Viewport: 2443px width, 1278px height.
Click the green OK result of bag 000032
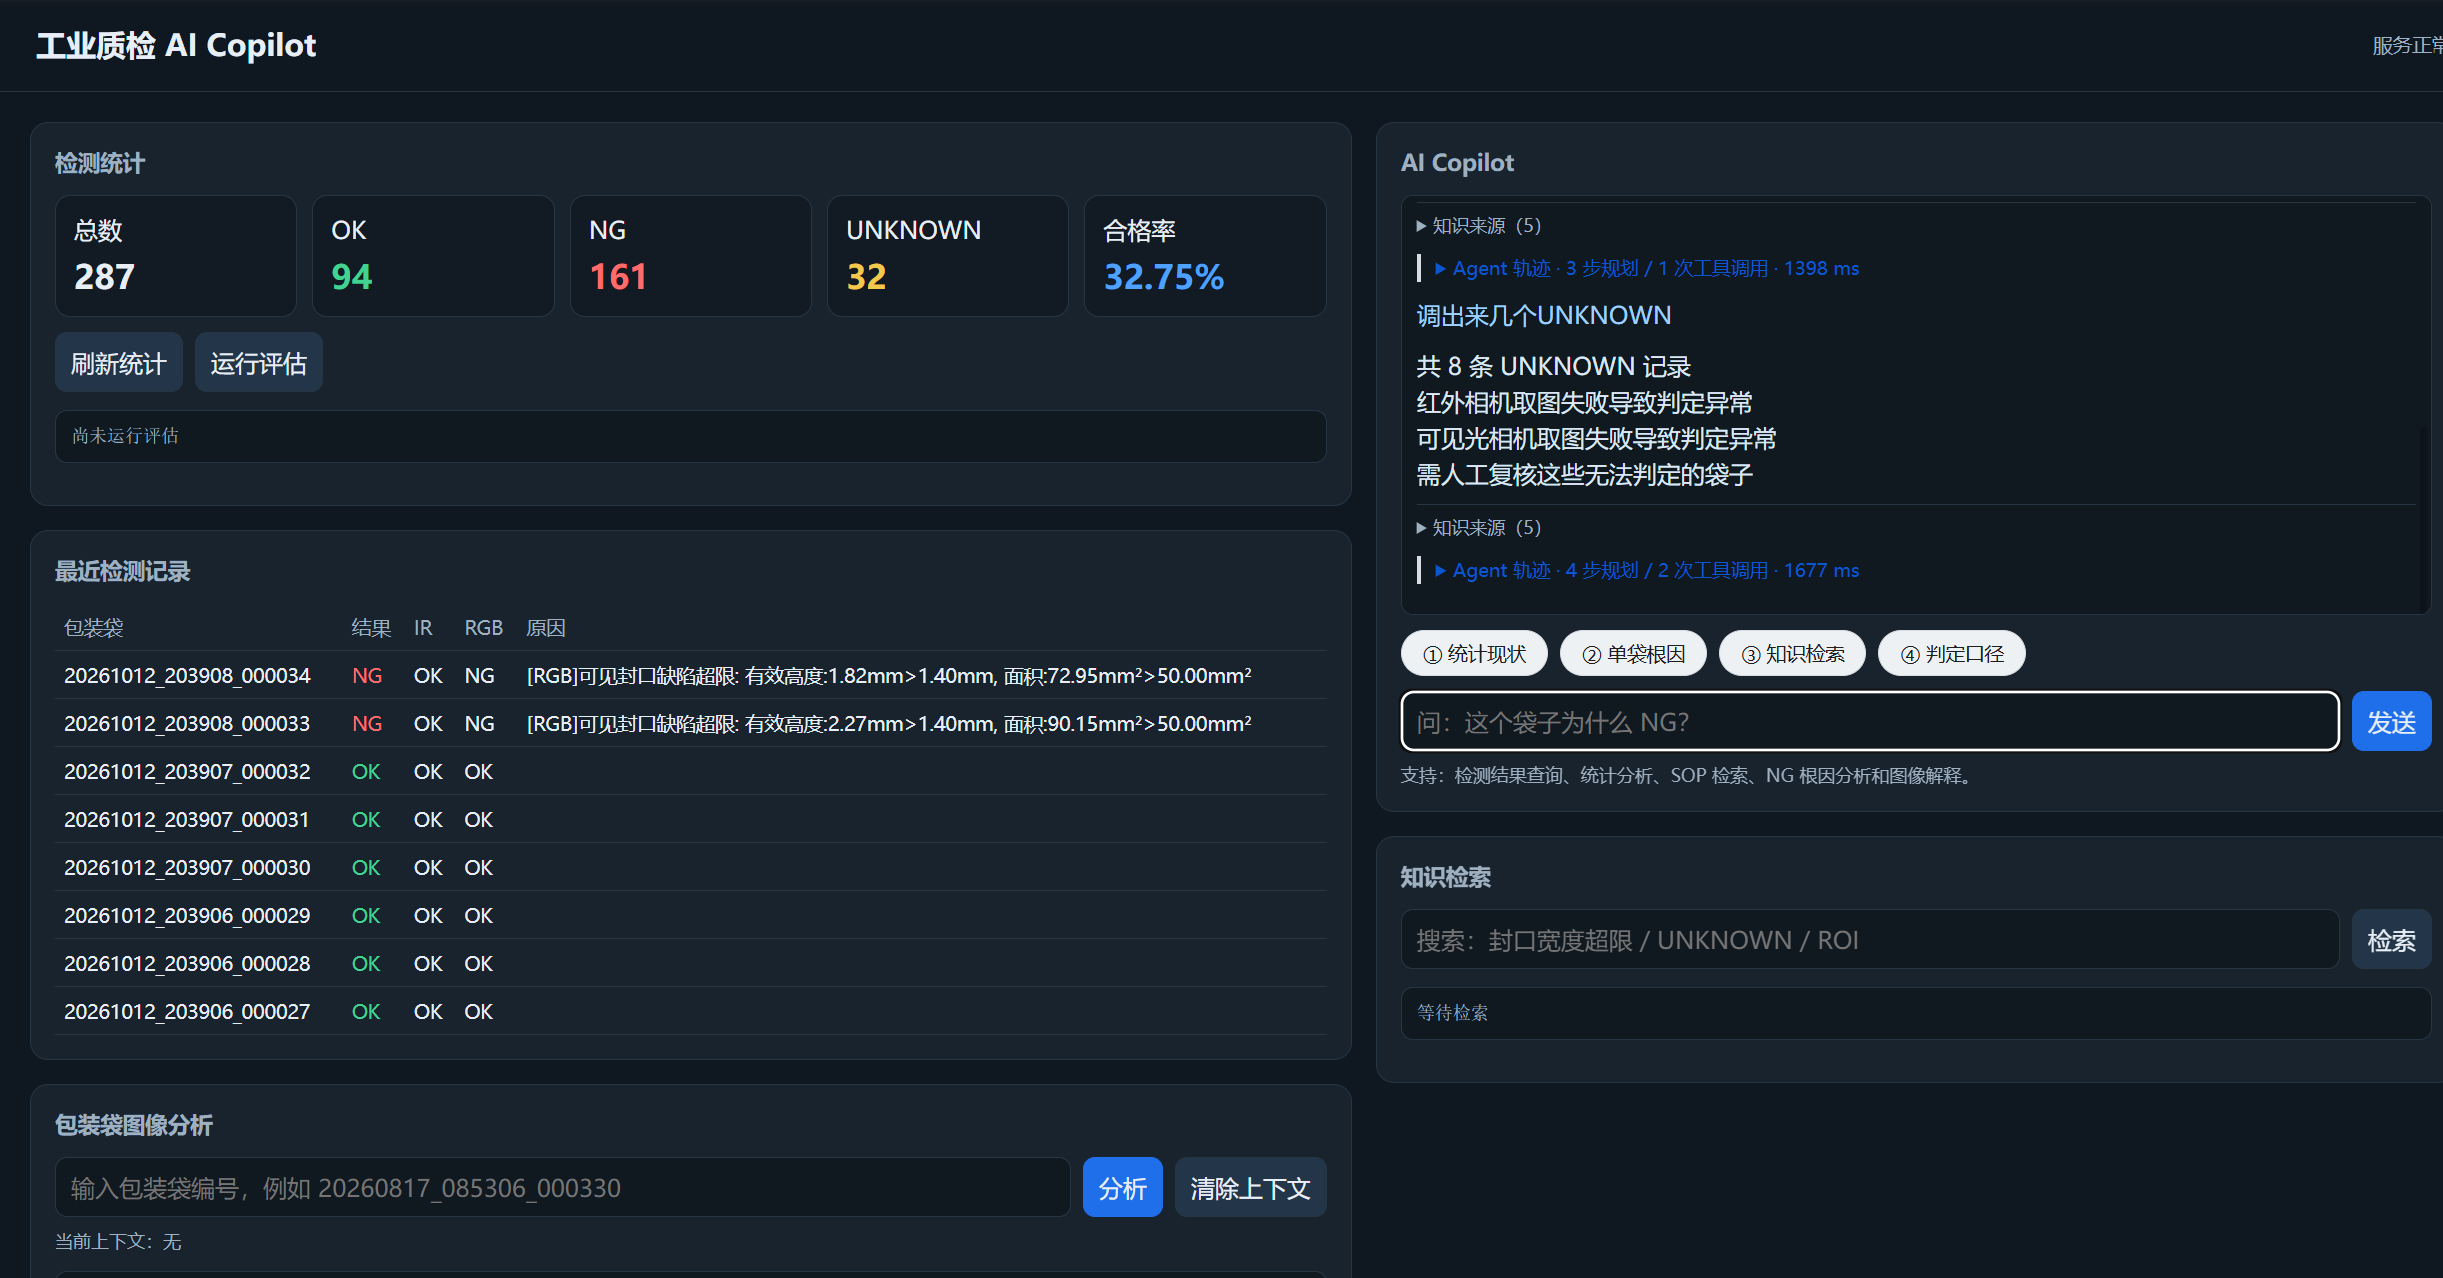[x=366, y=771]
